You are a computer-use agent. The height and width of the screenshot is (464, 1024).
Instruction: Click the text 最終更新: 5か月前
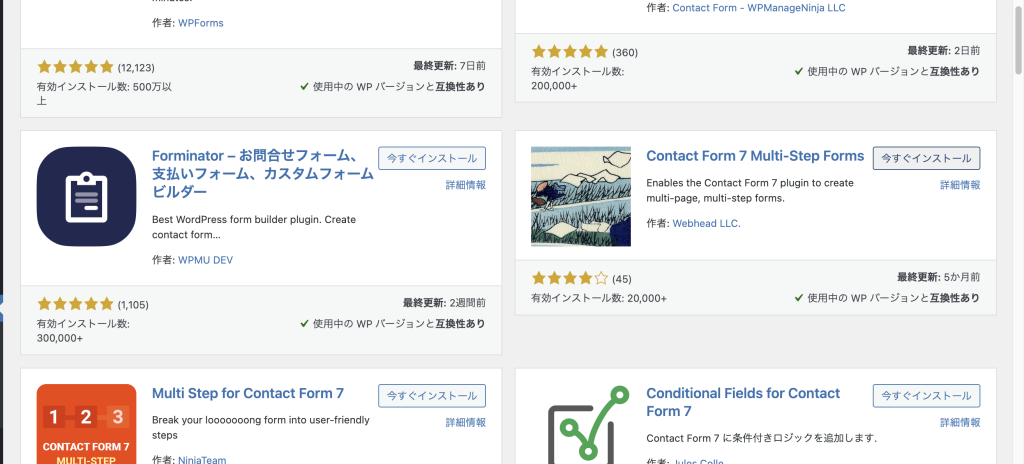[x=938, y=277]
